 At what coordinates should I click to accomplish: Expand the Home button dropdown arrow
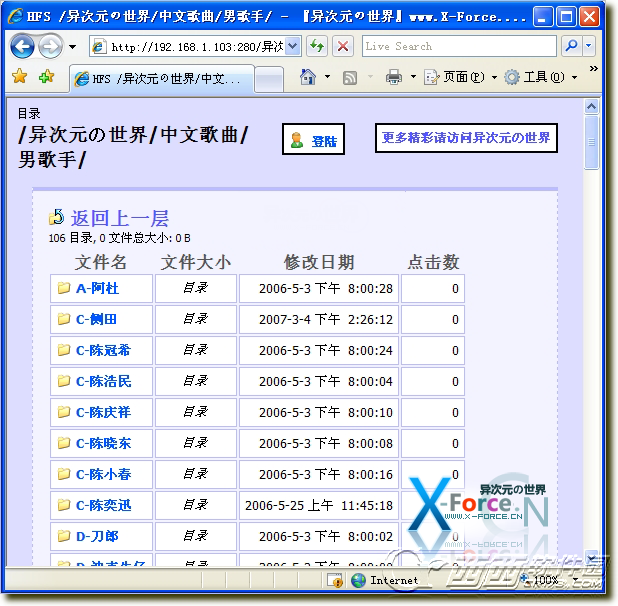(x=327, y=77)
